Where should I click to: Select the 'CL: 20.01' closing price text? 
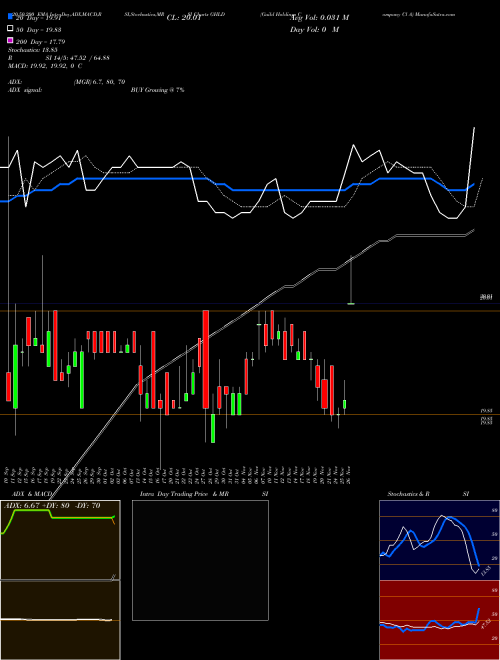click(x=184, y=18)
